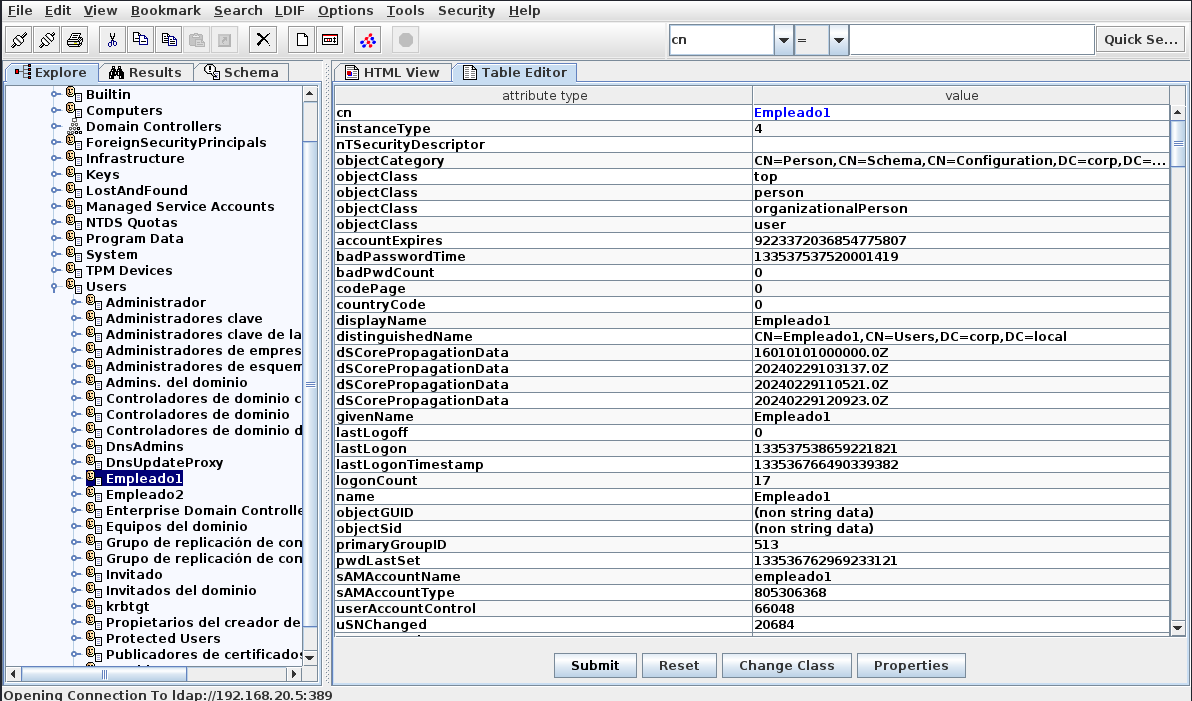Click the userAccountControl value 66048
Screen dimensions: 1192x701
pos(961,608)
